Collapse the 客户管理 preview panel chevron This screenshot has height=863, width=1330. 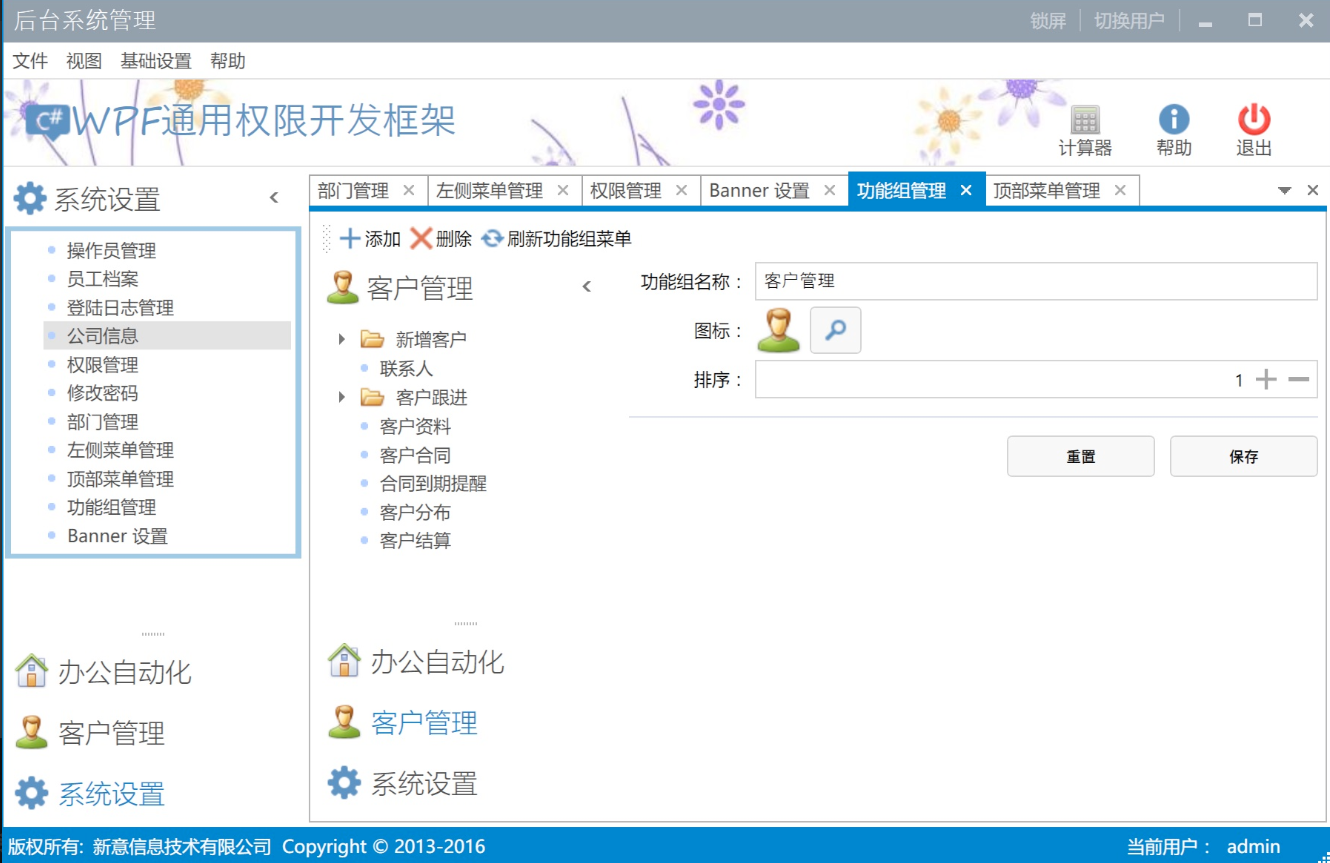[x=587, y=287]
